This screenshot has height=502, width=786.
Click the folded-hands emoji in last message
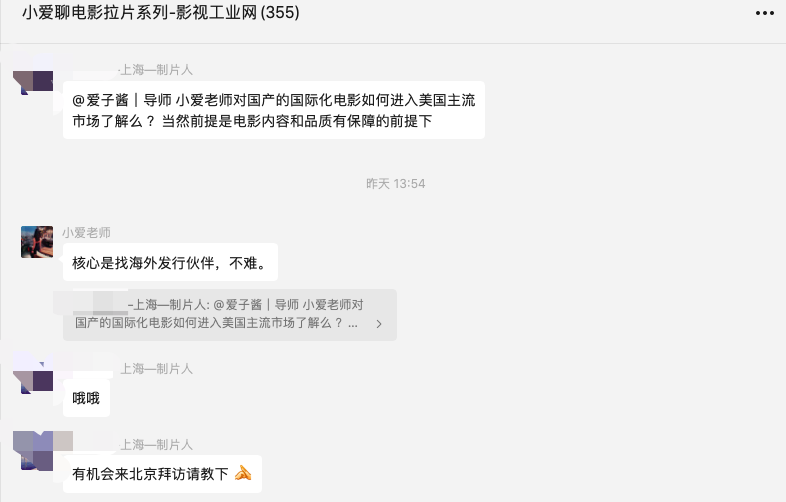pos(242,473)
